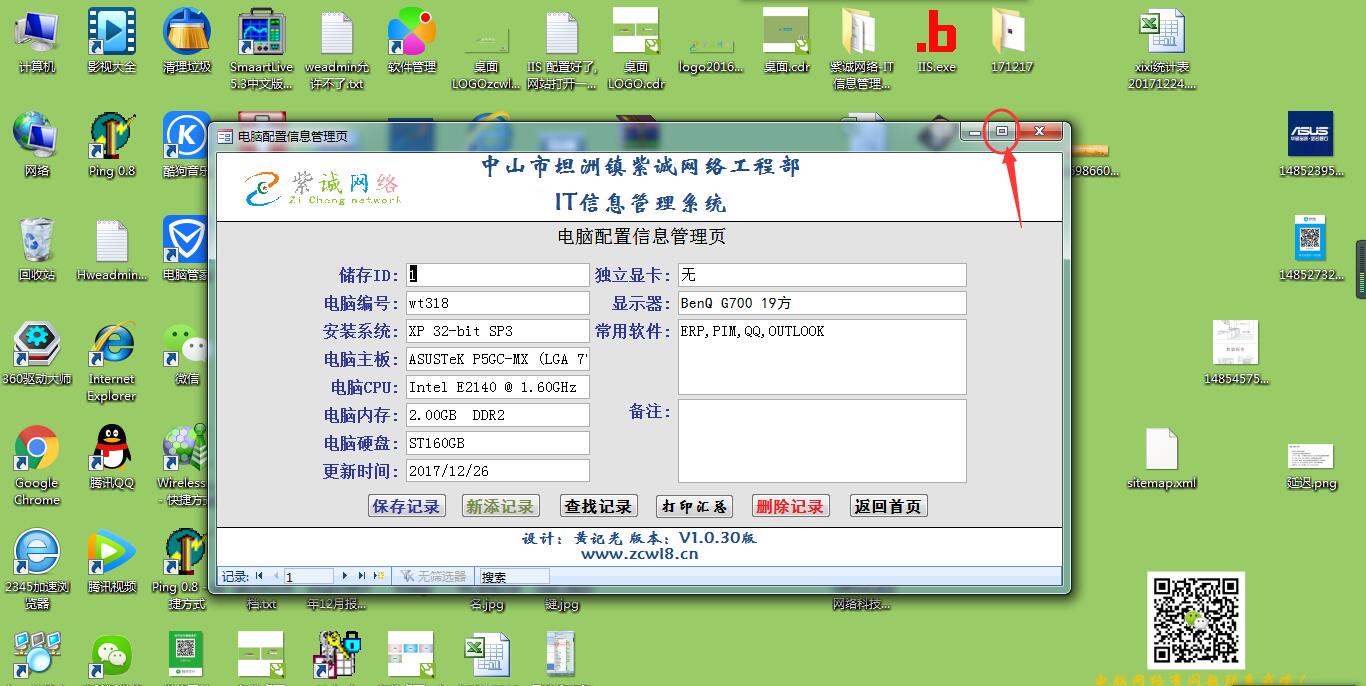
Task: Open the QR code image at bottom right
Action: point(1195,620)
